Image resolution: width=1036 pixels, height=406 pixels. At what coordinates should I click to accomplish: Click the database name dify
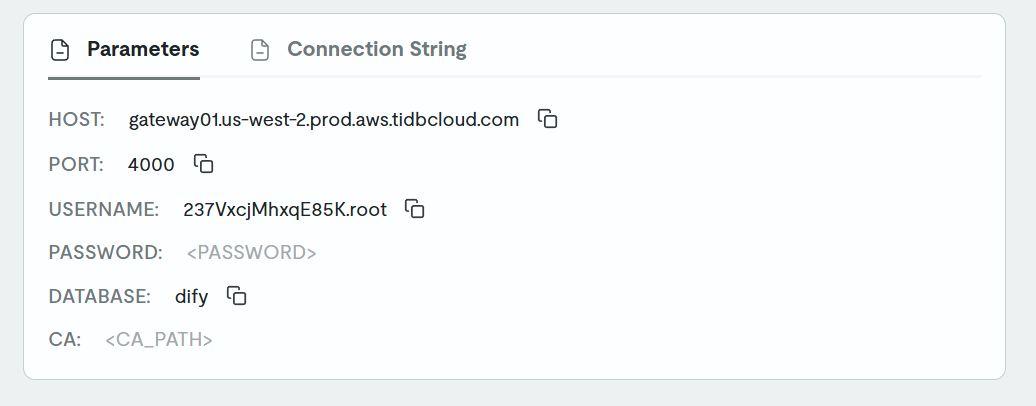click(x=192, y=297)
